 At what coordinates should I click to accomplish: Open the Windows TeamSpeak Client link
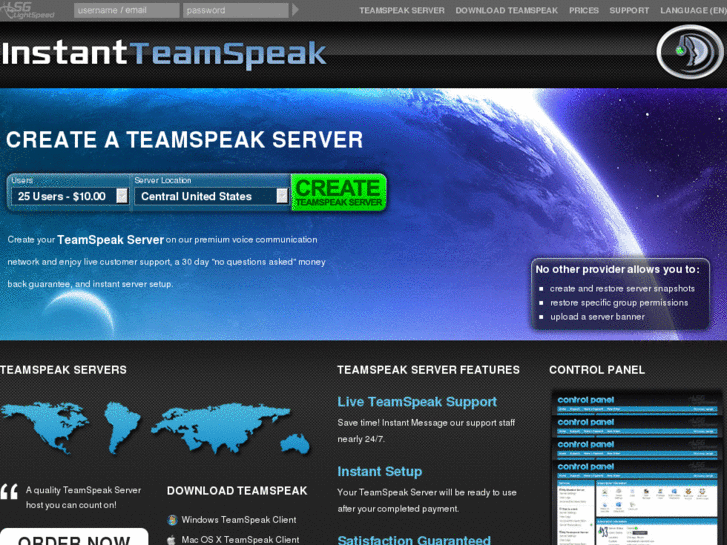pyautogui.click(x=239, y=520)
